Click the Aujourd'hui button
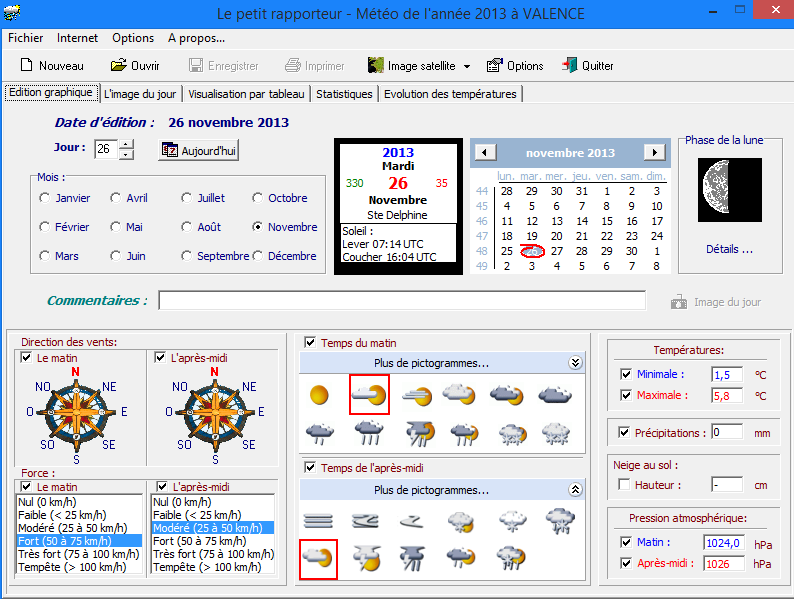This screenshot has height=599, width=794. tap(198, 150)
